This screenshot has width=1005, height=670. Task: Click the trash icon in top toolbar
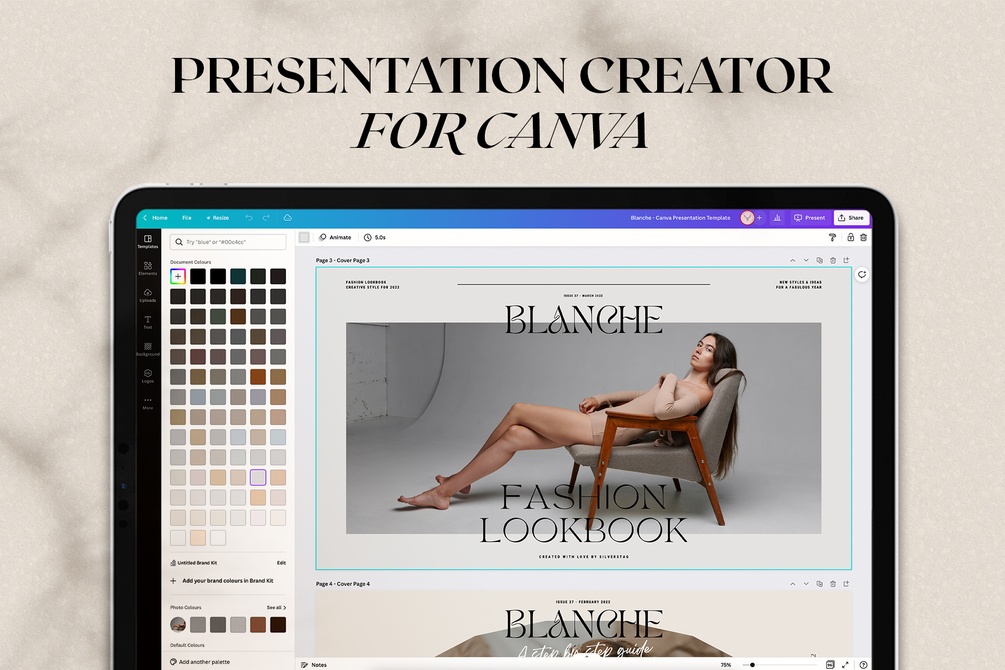pos(863,237)
